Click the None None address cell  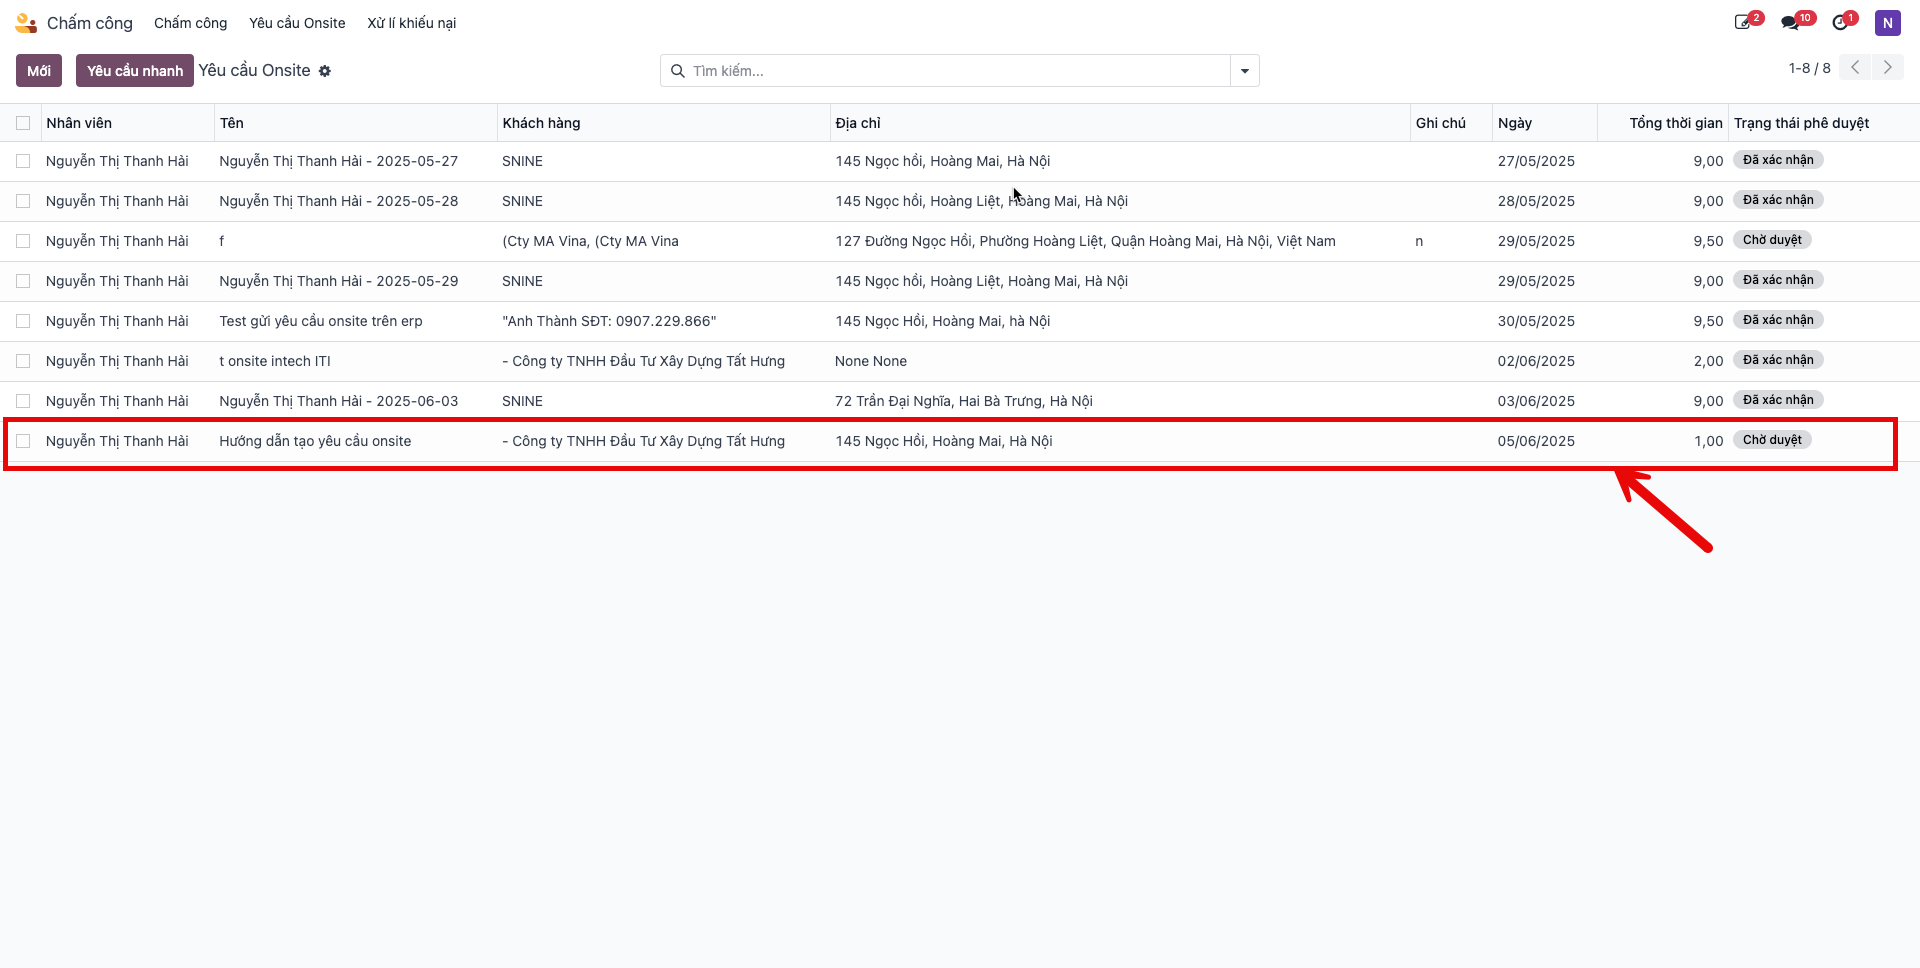click(x=871, y=361)
